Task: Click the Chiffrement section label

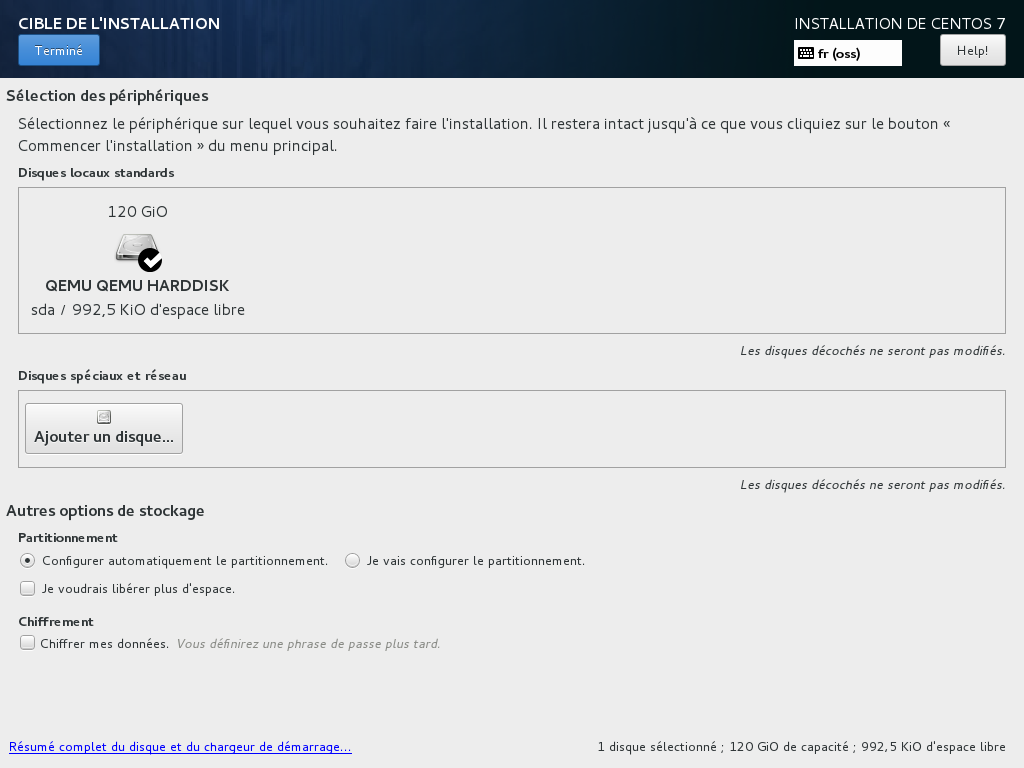Action: [56, 622]
